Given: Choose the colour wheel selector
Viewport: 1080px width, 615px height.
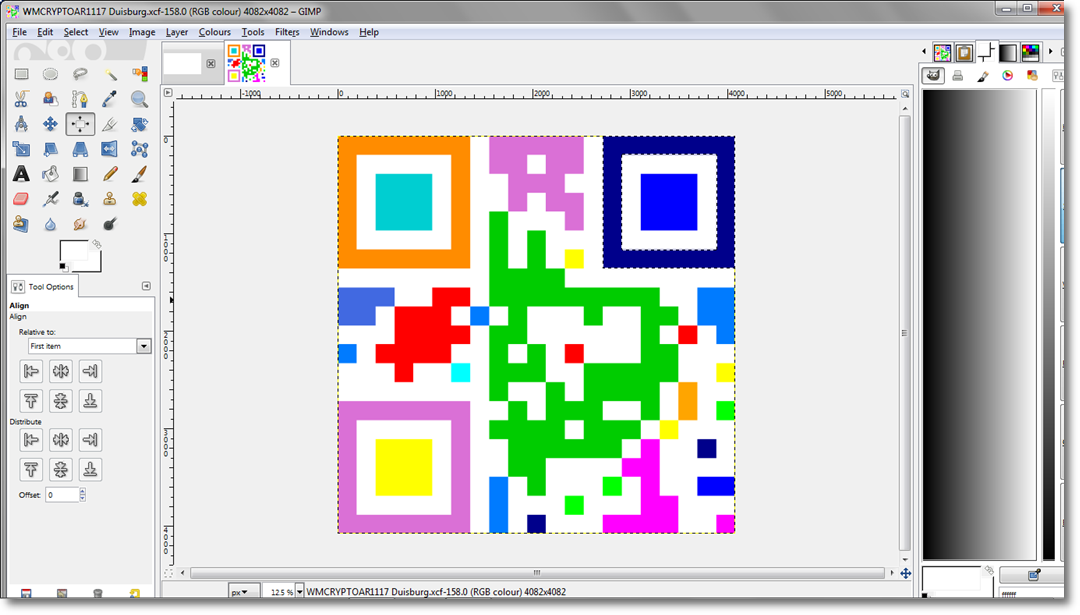Looking at the screenshot, I should pyautogui.click(x=1008, y=76).
